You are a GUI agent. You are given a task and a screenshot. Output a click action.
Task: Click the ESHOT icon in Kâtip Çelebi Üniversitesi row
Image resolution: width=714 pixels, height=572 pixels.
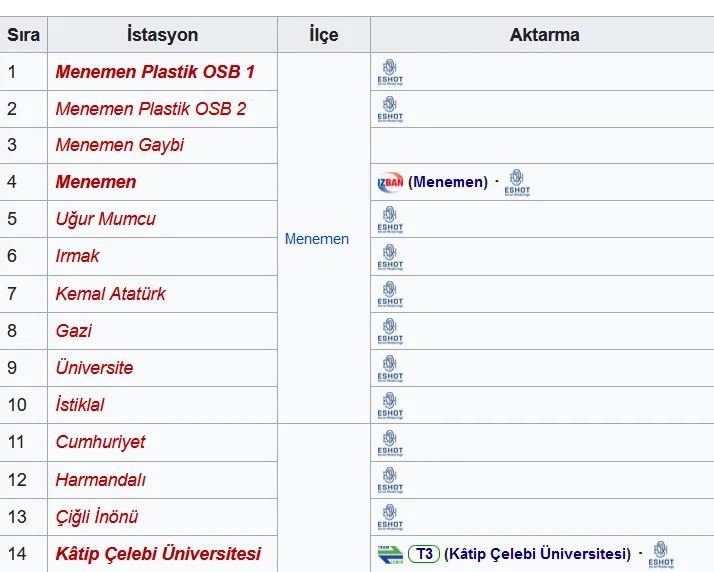point(661,554)
